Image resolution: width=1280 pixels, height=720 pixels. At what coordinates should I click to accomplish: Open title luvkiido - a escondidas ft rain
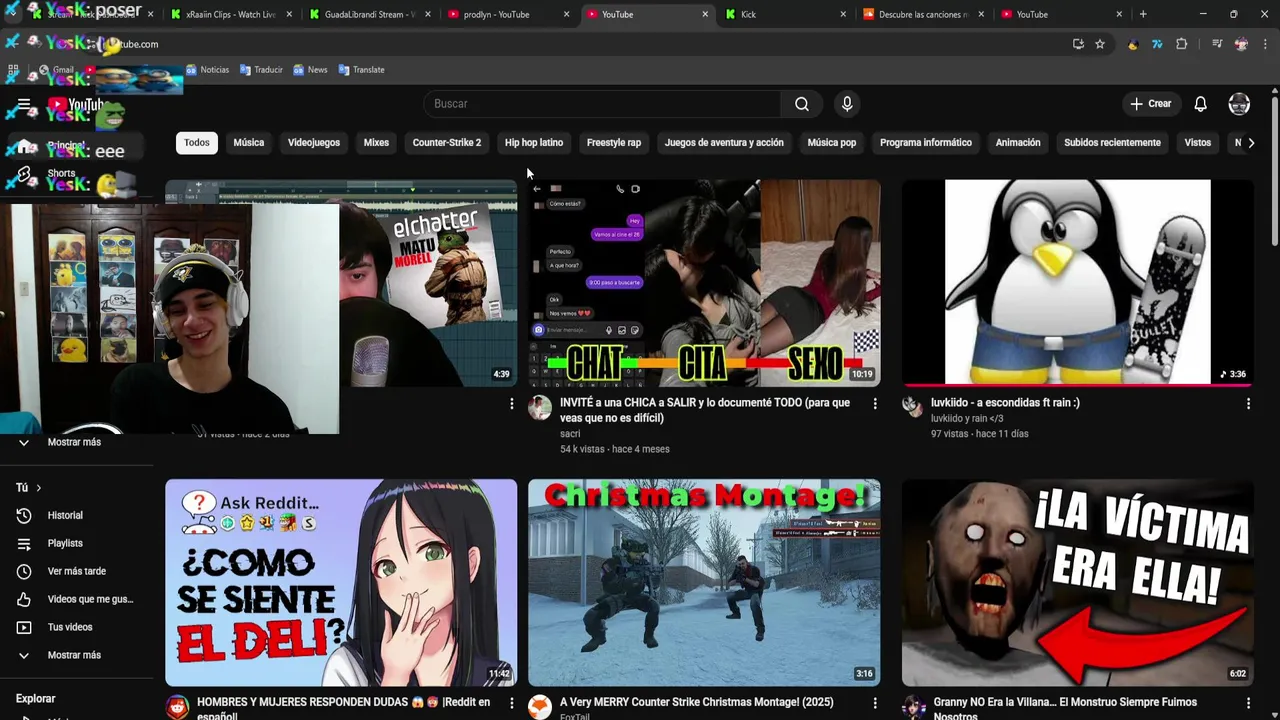coord(1005,403)
